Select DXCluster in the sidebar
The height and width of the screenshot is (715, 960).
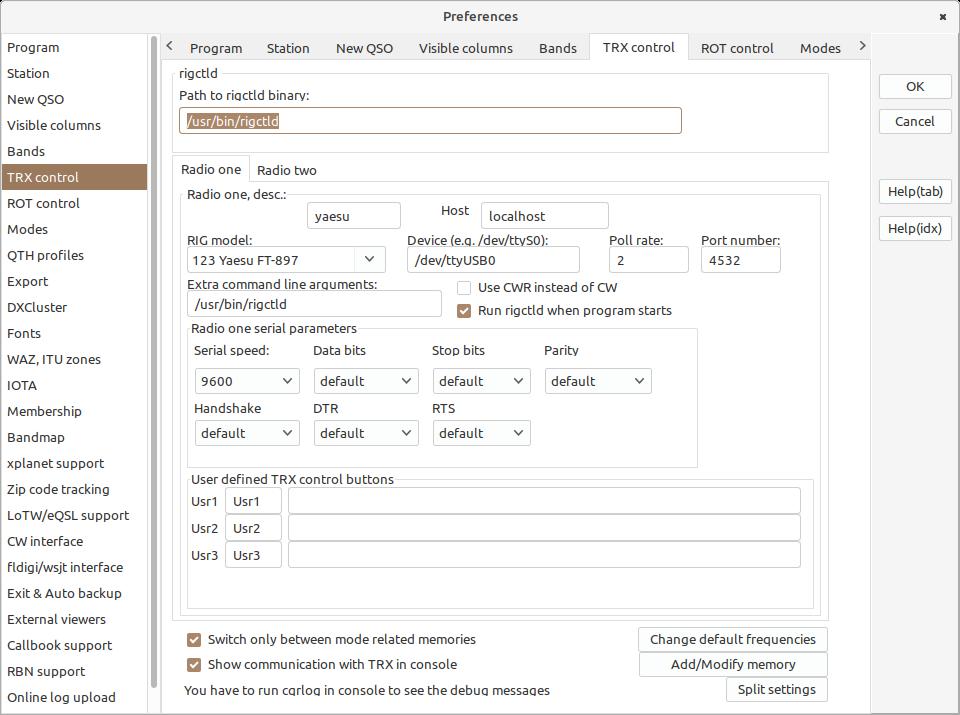tap(74, 307)
